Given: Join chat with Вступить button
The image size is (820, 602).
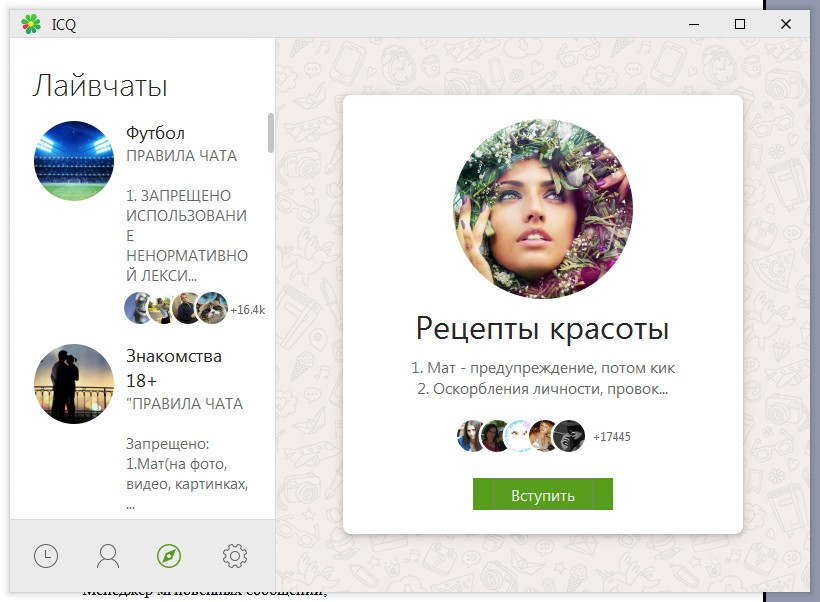Looking at the screenshot, I should 543,494.
